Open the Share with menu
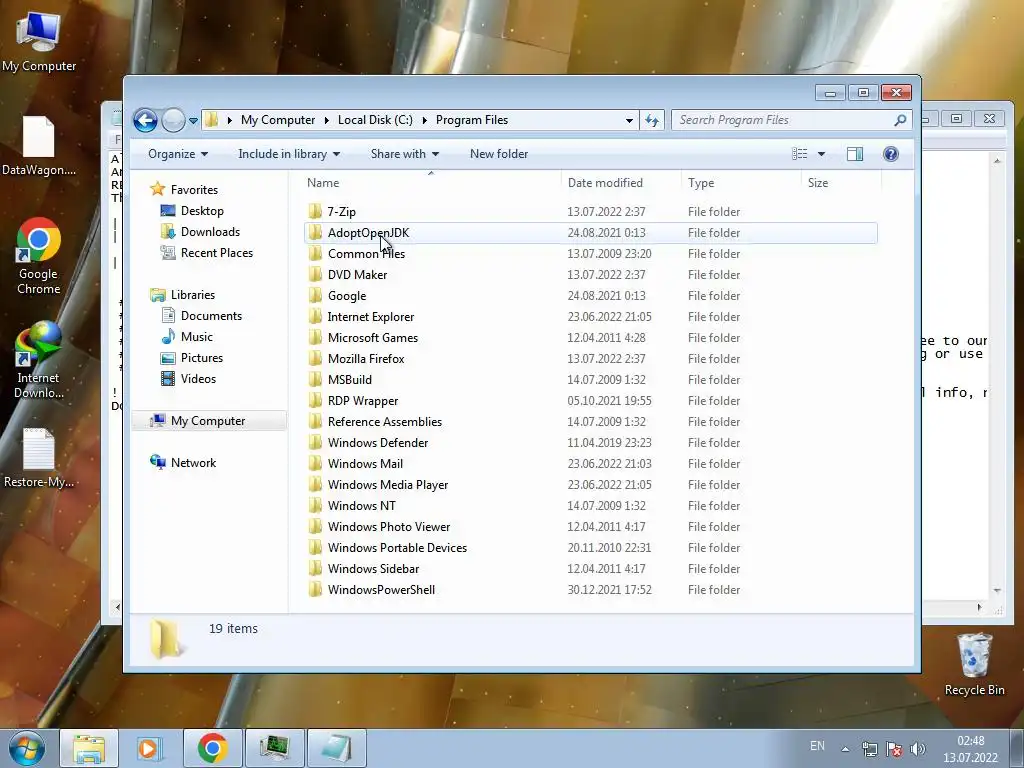The height and width of the screenshot is (768, 1024). point(404,154)
